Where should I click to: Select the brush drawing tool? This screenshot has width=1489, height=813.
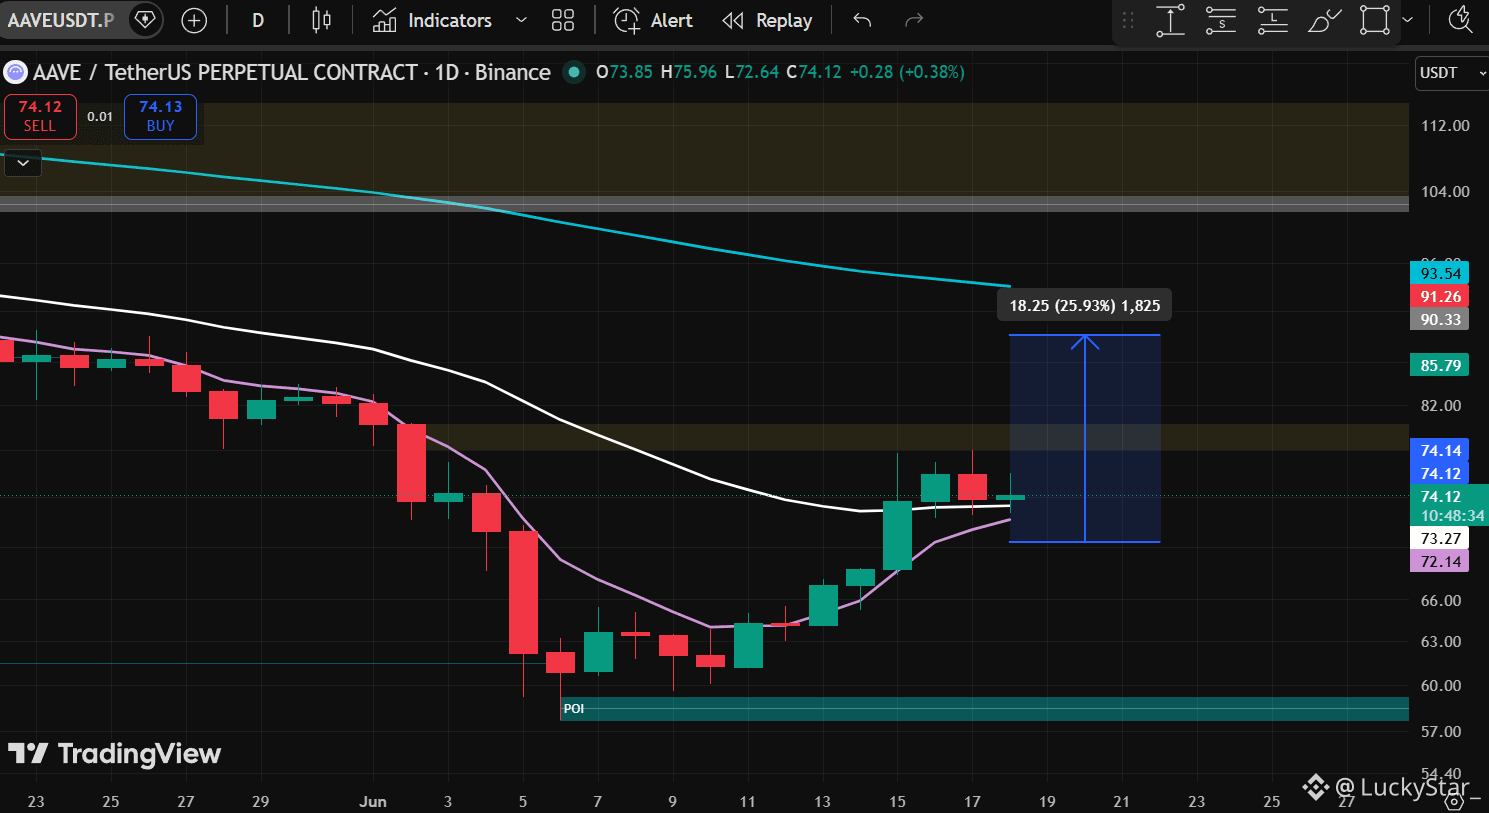(1323, 20)
